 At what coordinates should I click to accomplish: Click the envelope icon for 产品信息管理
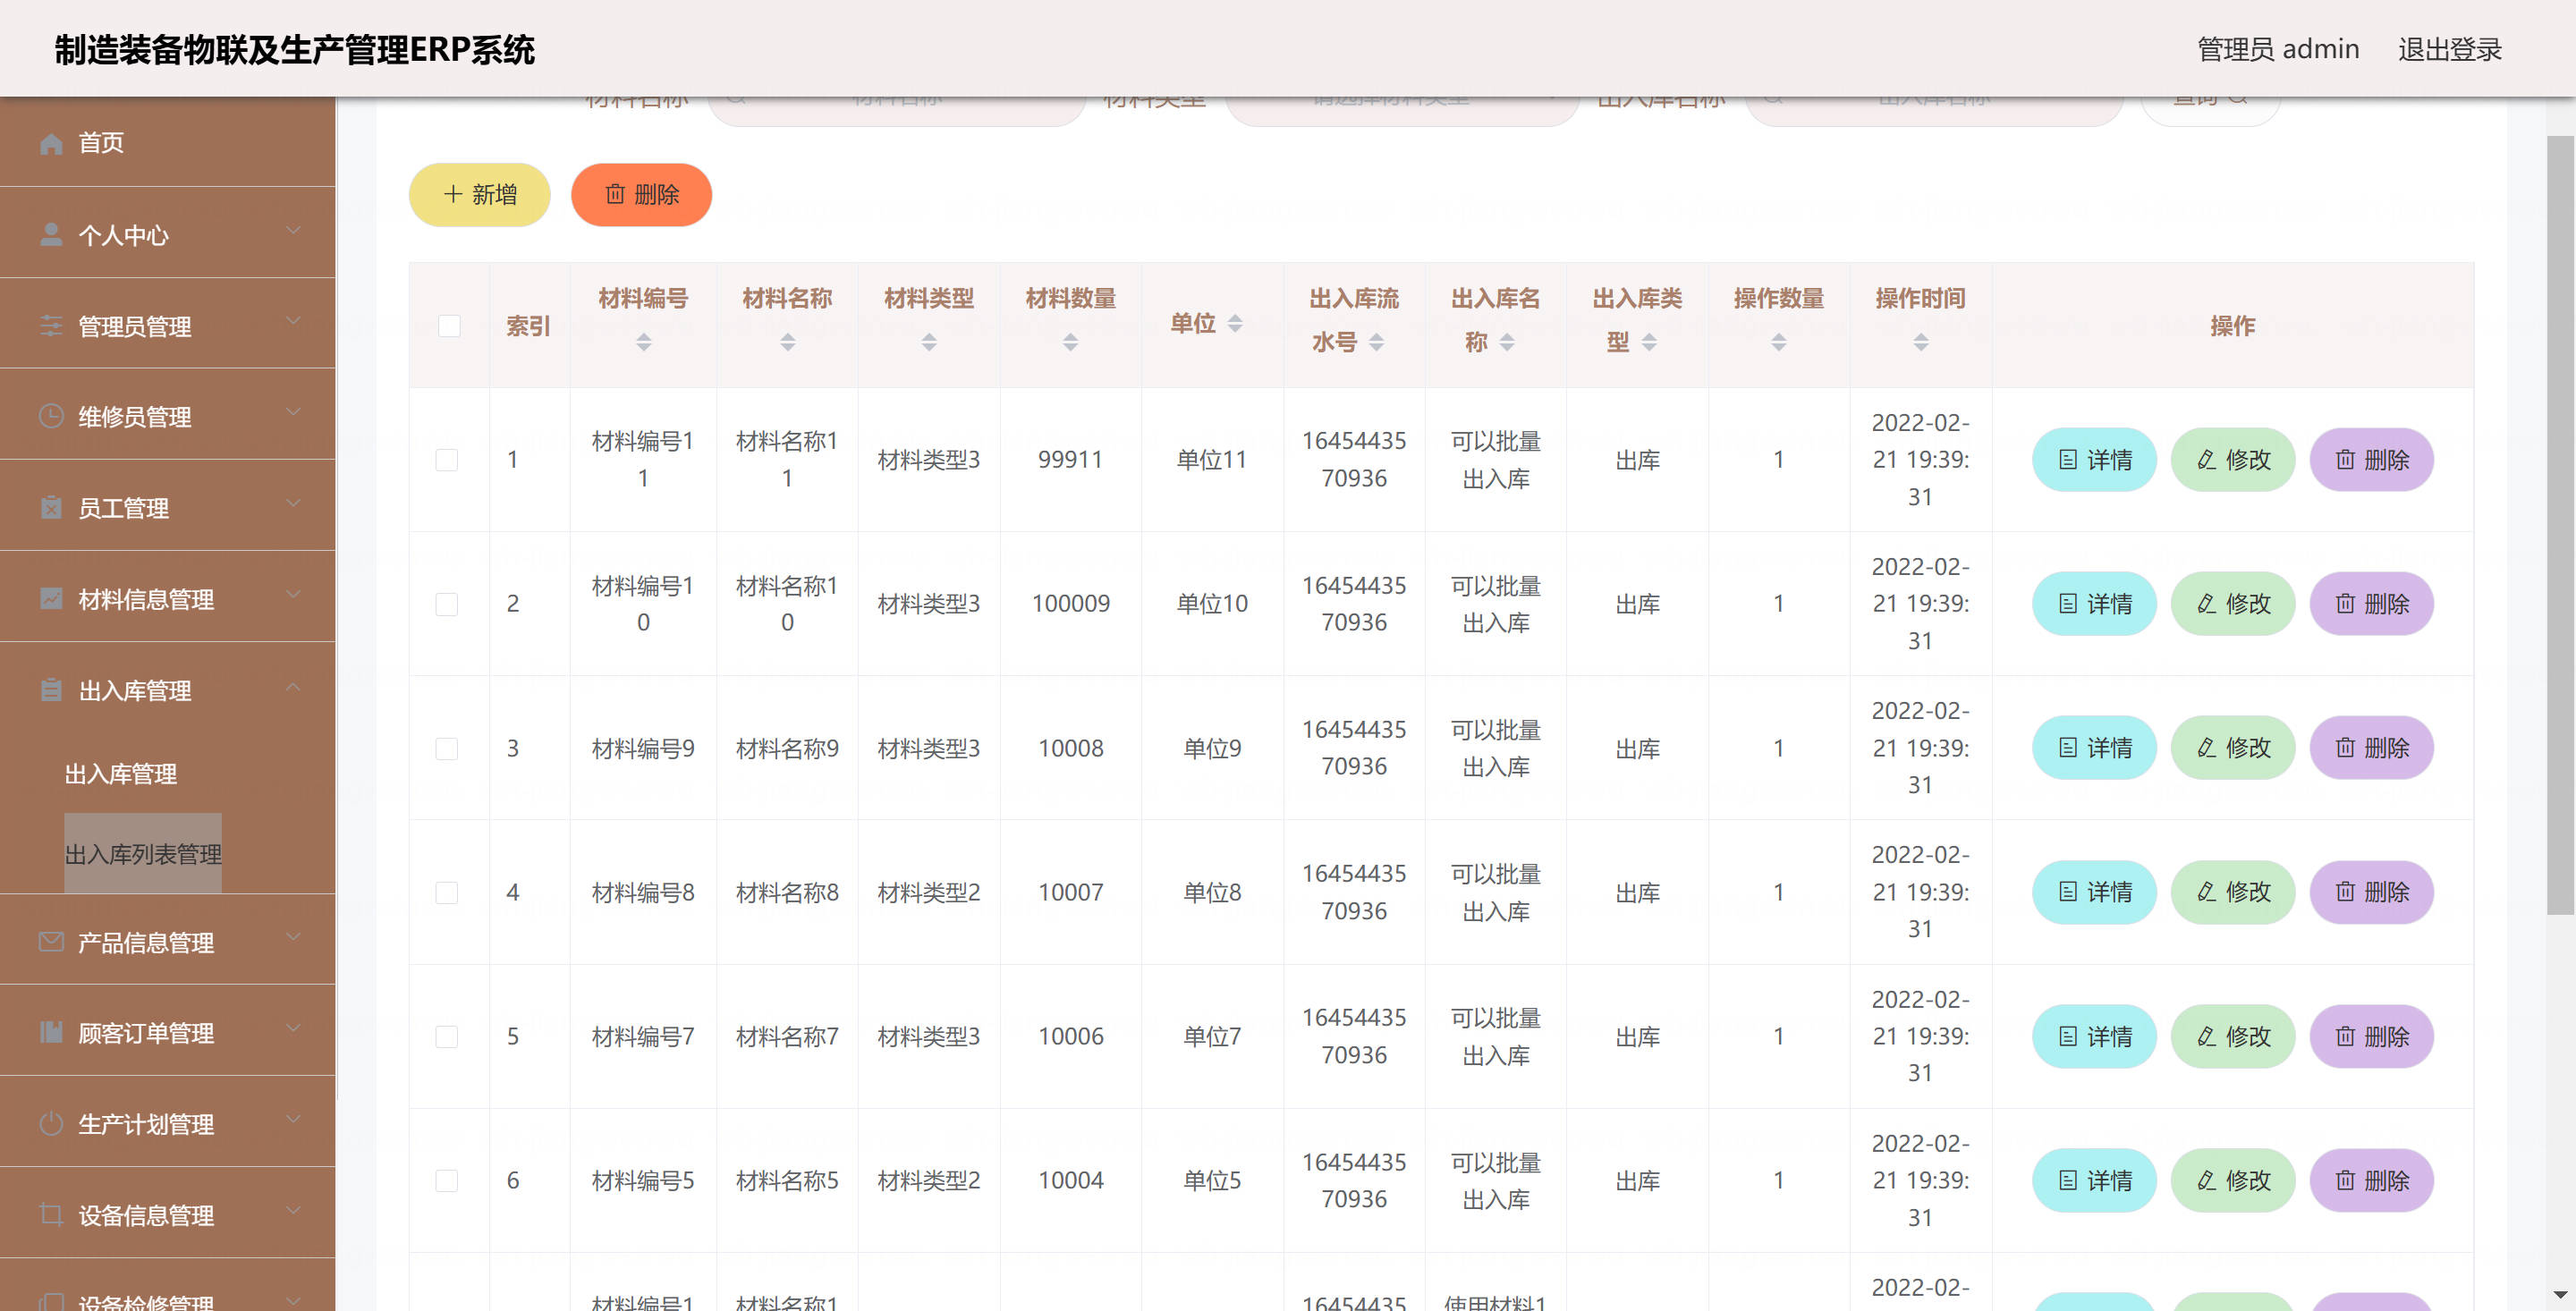[51, 942]
